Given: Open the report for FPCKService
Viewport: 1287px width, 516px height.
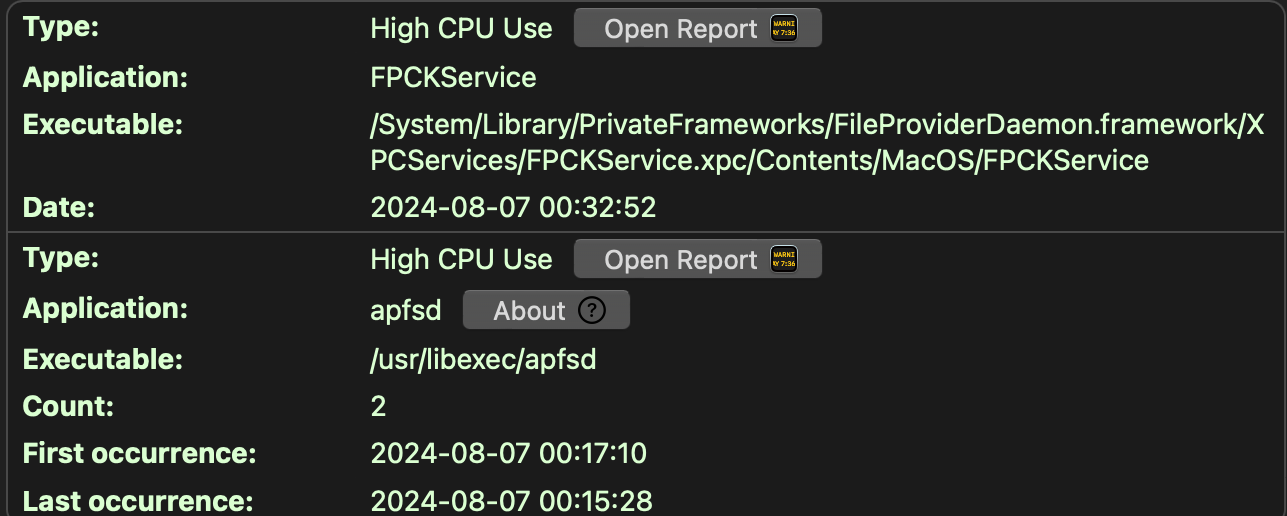Looking at the screenshot, I should (x=680, y=29).
